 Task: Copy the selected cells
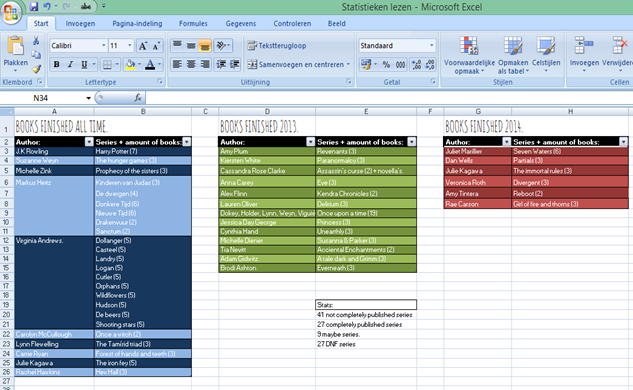(x=36, y=55)
